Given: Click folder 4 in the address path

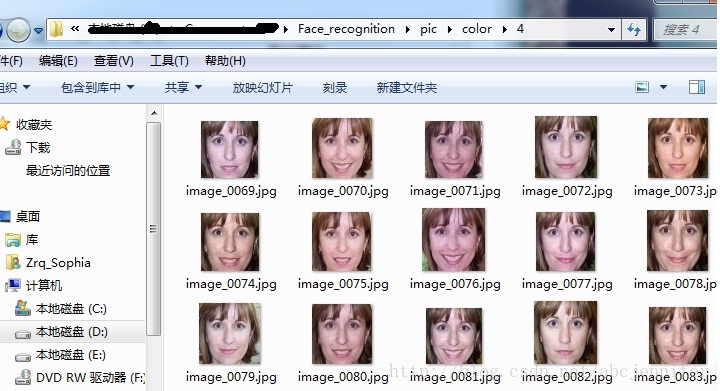Looking at the screenshot, I should (520, 29).
